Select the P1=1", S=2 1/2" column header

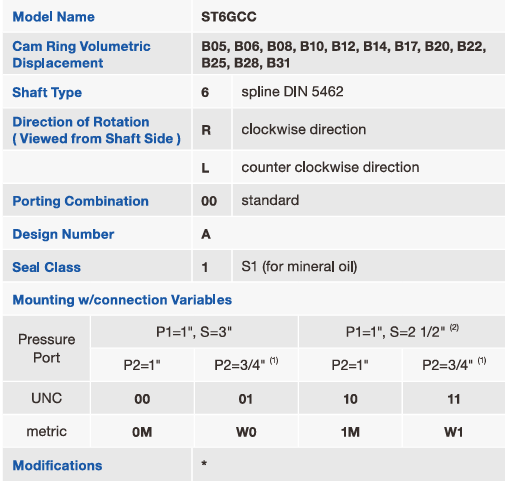point(402,332)
